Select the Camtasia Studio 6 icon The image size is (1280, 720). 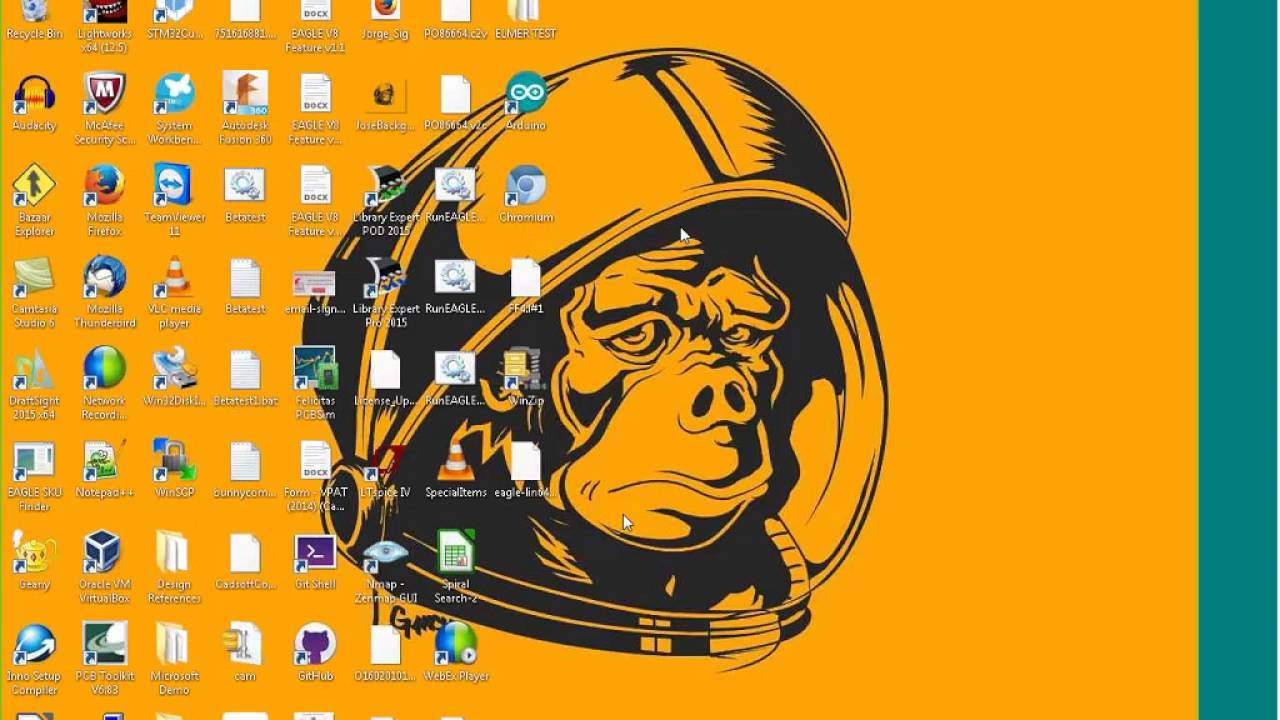tap(34, 278)
